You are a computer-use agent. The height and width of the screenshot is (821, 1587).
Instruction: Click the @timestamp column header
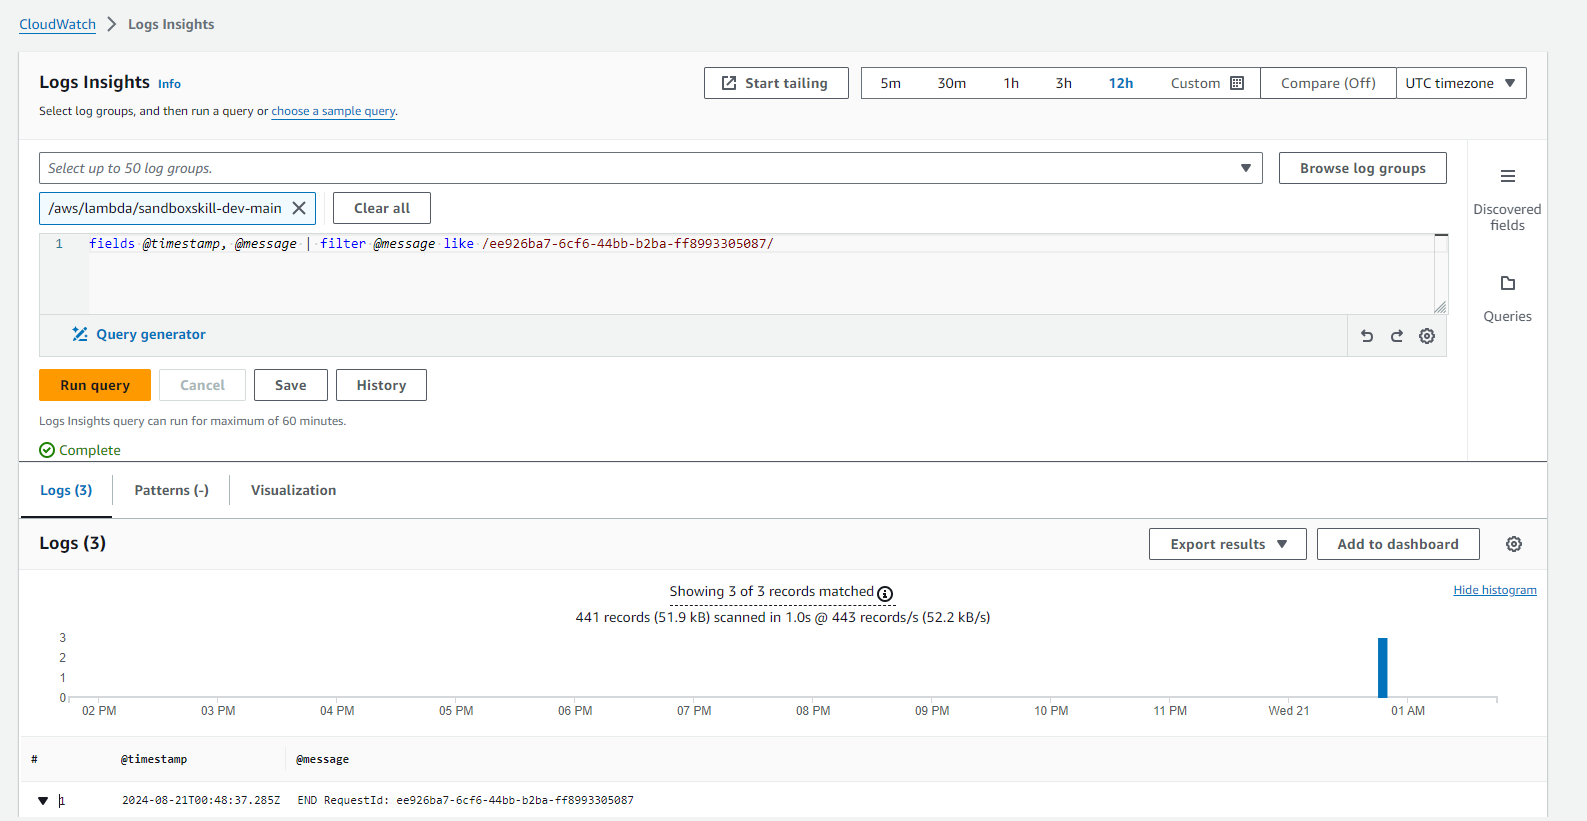point(154,759)
